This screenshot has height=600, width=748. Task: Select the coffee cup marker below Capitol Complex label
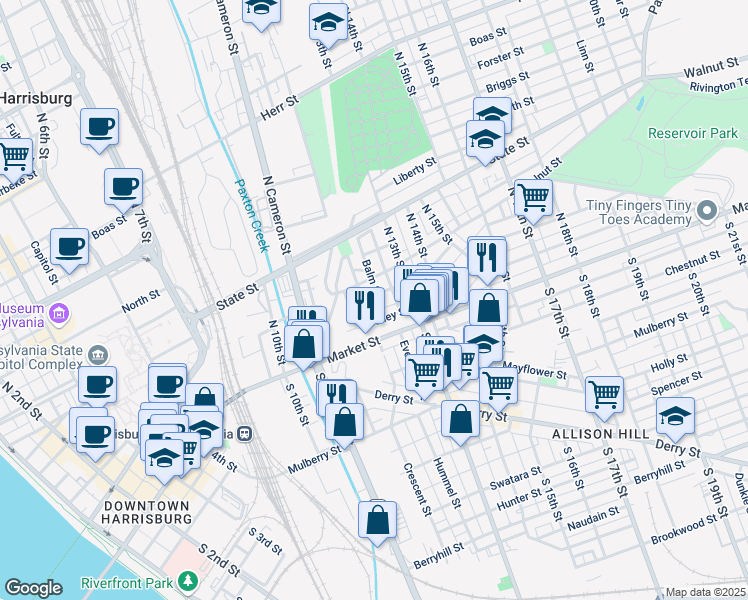click(97, 386)
